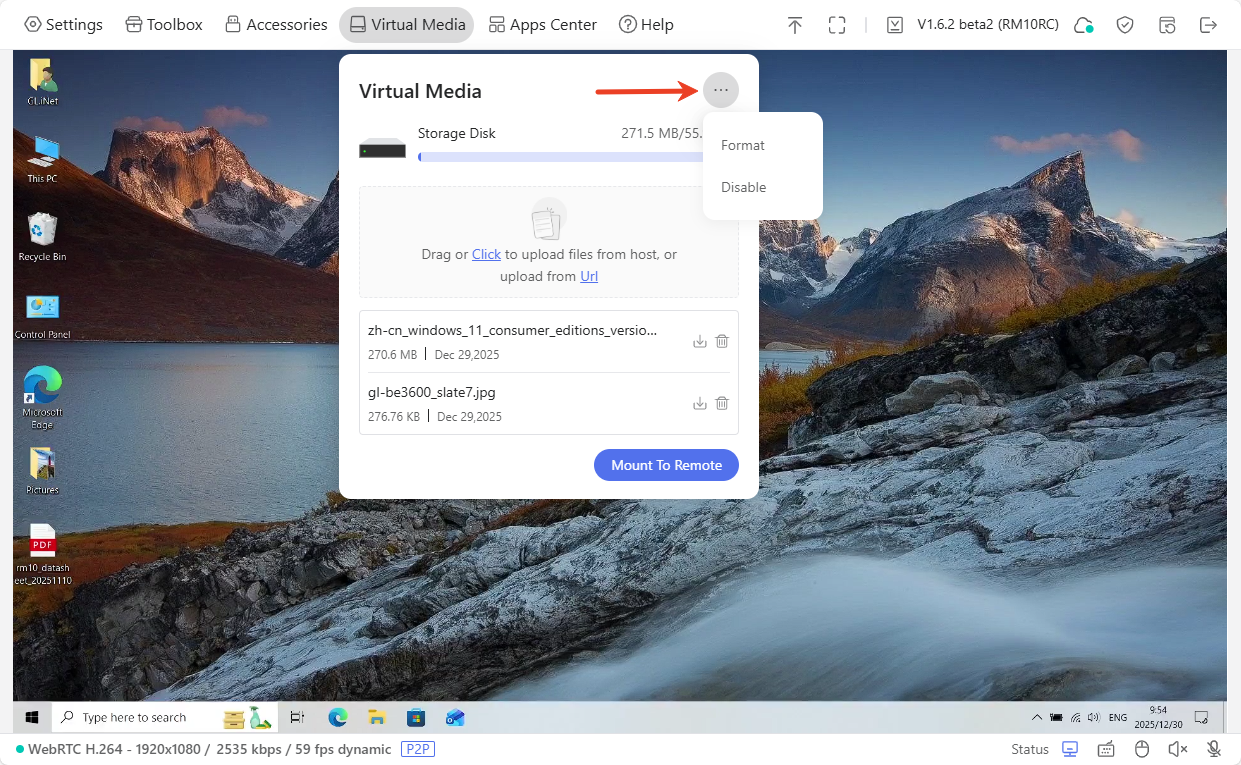
Task: Toggle the muted speaker audio icon
Action: (x=1178, y=749)
